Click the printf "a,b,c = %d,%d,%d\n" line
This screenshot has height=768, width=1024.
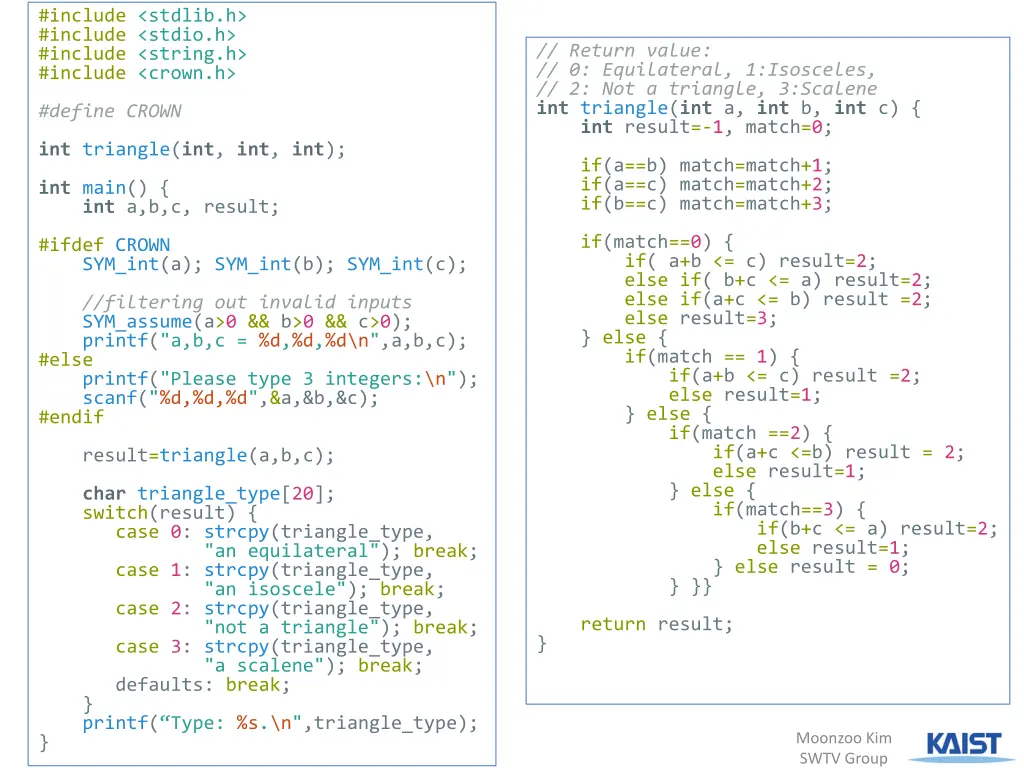coord(274,341)
